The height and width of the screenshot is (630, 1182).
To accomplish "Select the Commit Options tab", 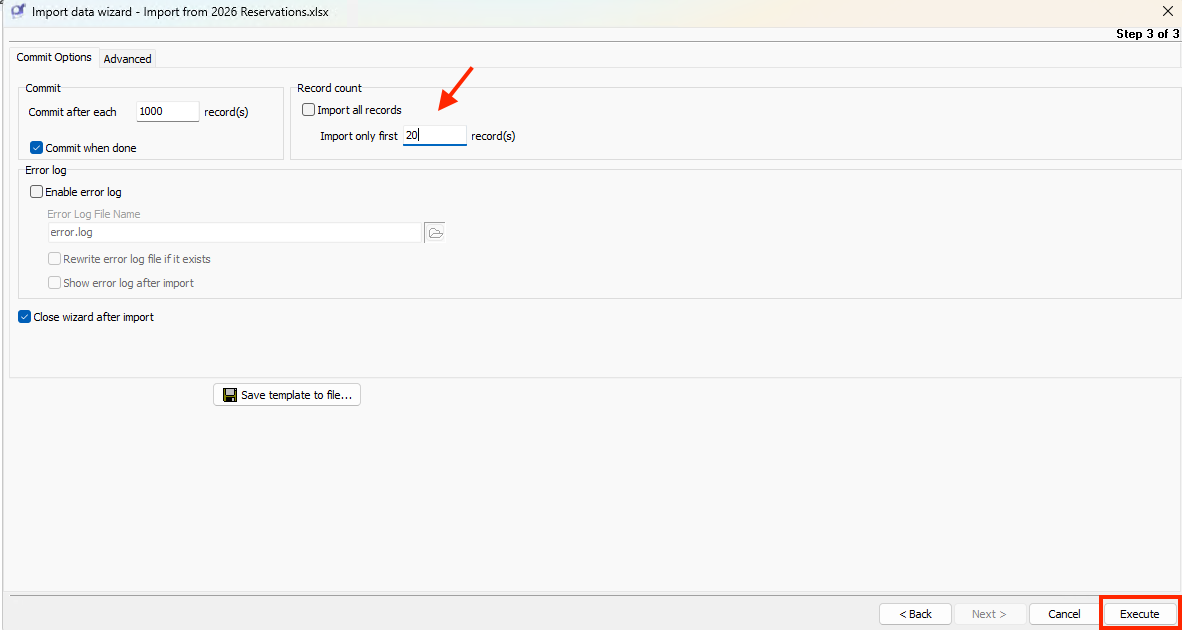I will 54,58.
